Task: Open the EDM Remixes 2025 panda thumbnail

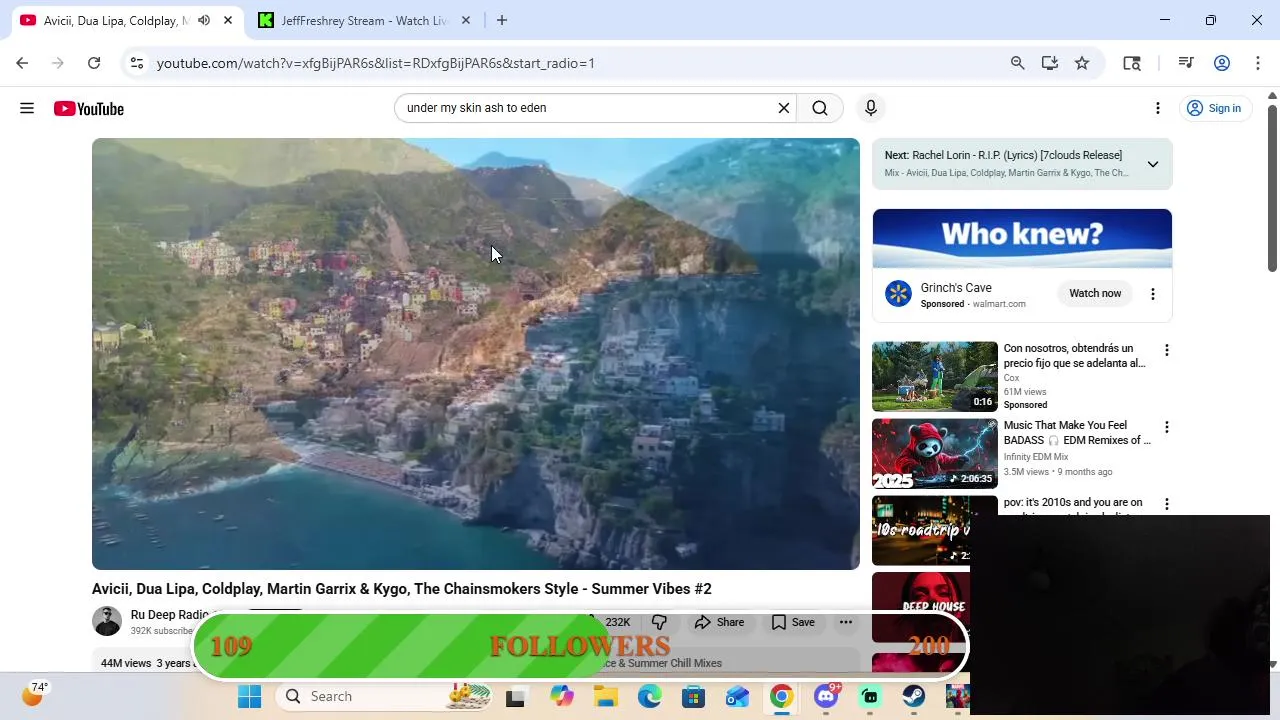Action: [x=935, y=454]
